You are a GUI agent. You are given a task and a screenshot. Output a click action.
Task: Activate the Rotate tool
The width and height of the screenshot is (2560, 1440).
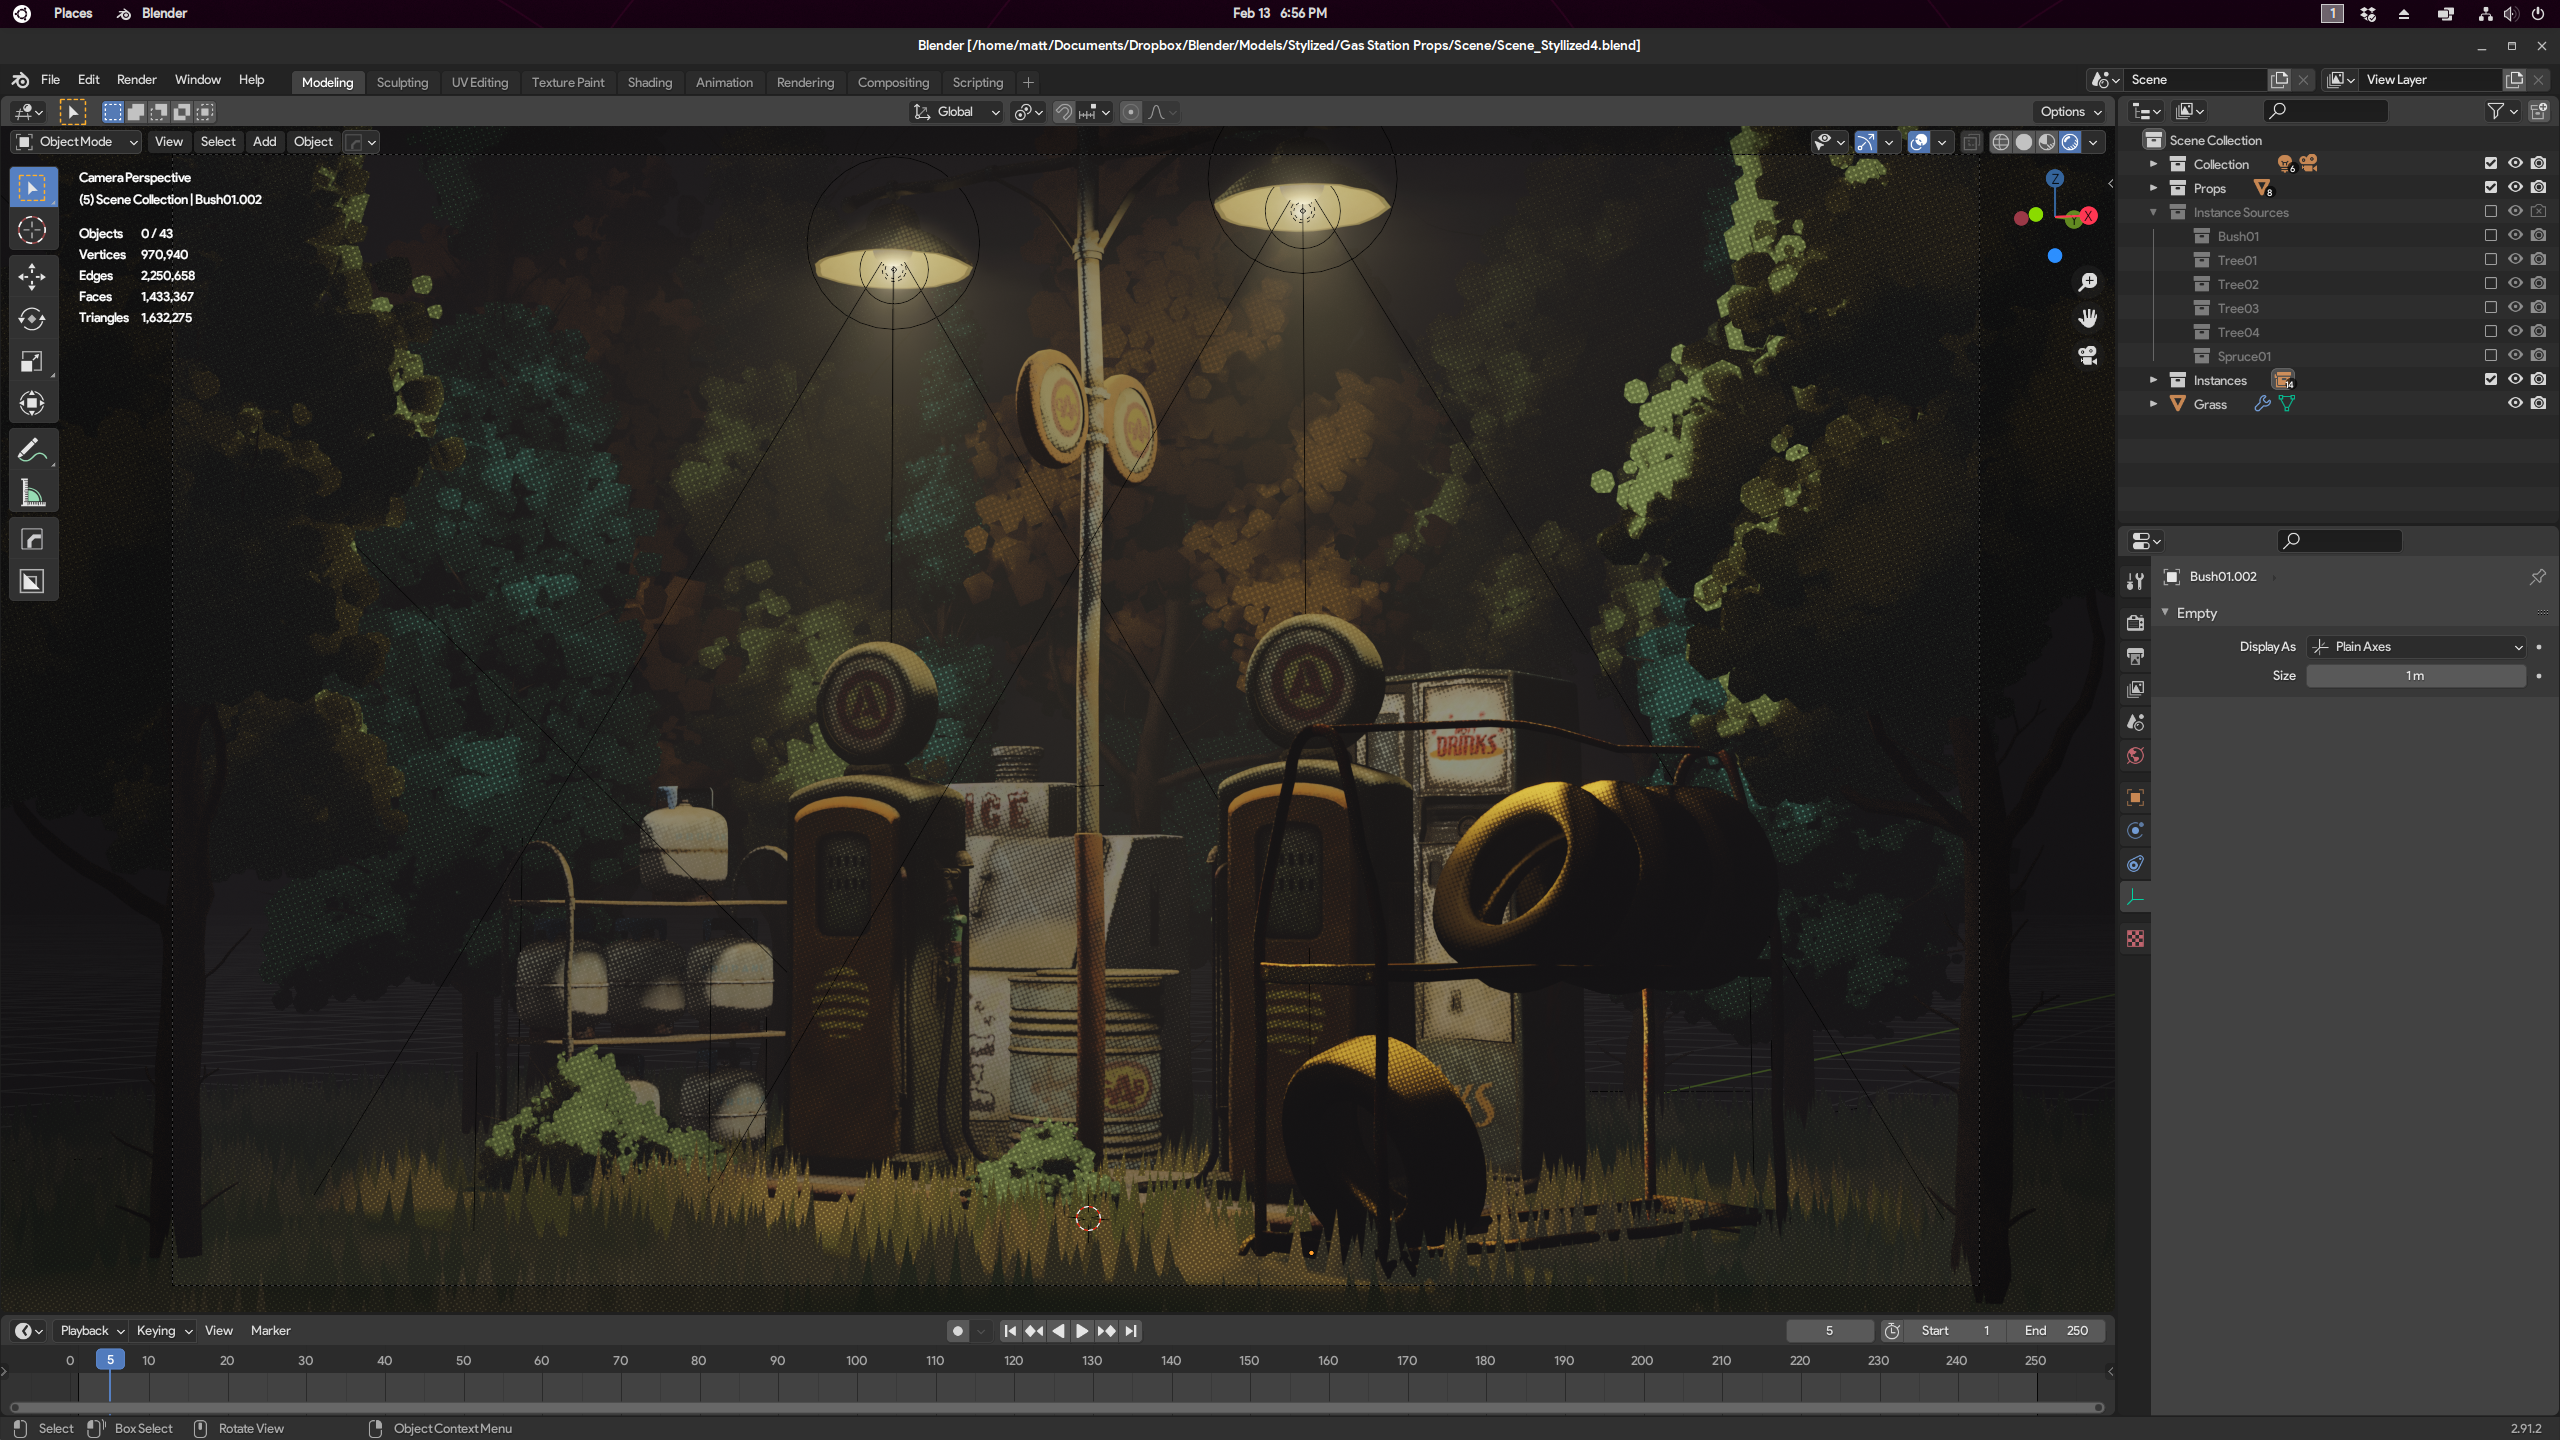click(32, 319)
